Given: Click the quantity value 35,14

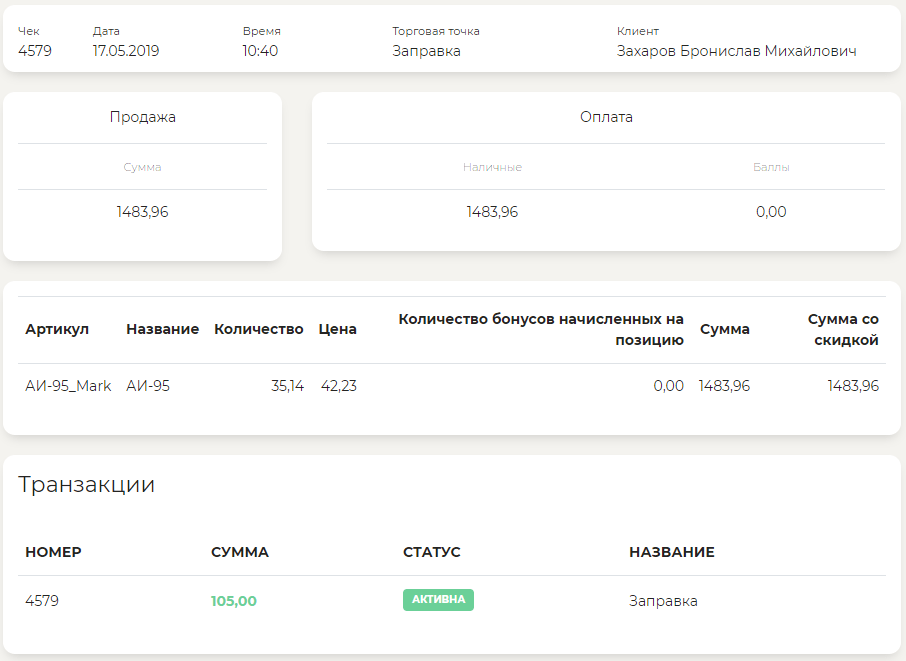Looking at the screenshot, I should click(x=287, y=386).
